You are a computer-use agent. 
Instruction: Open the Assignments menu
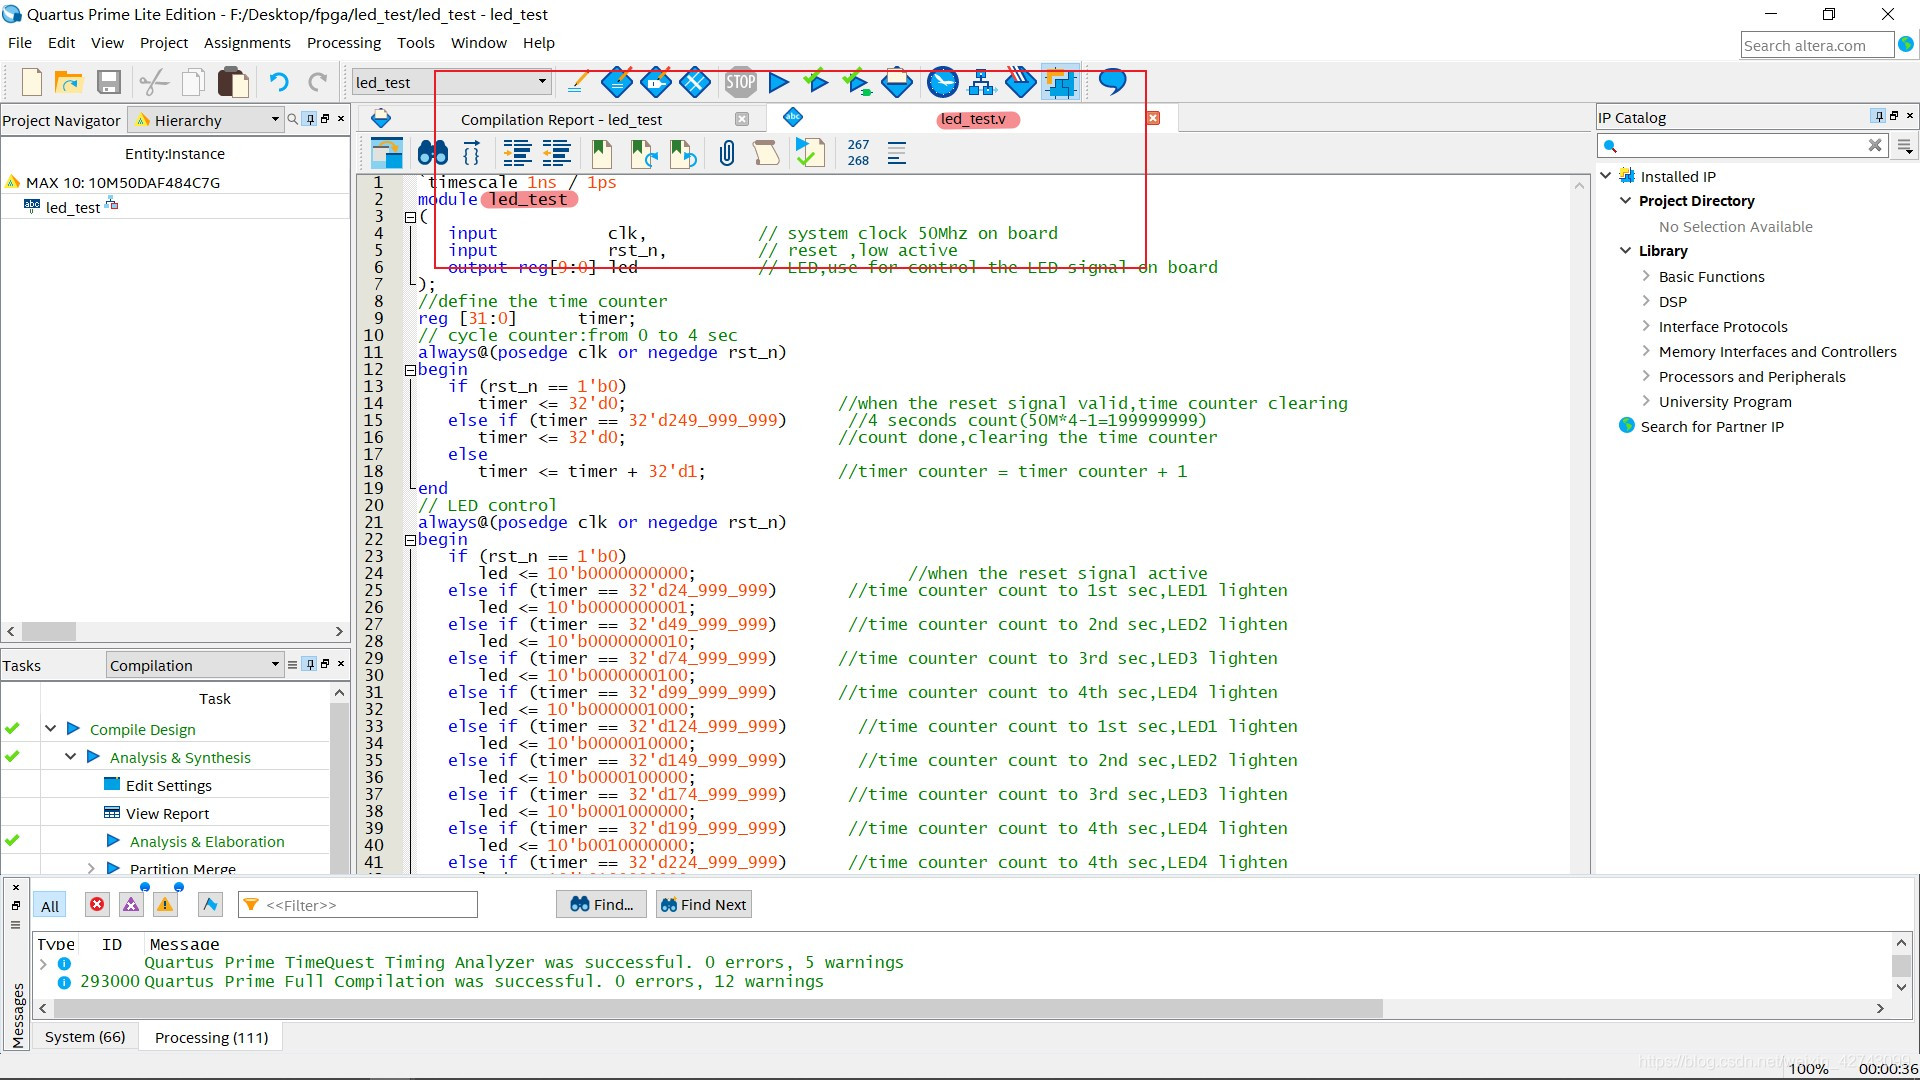(x=247, y=43)
